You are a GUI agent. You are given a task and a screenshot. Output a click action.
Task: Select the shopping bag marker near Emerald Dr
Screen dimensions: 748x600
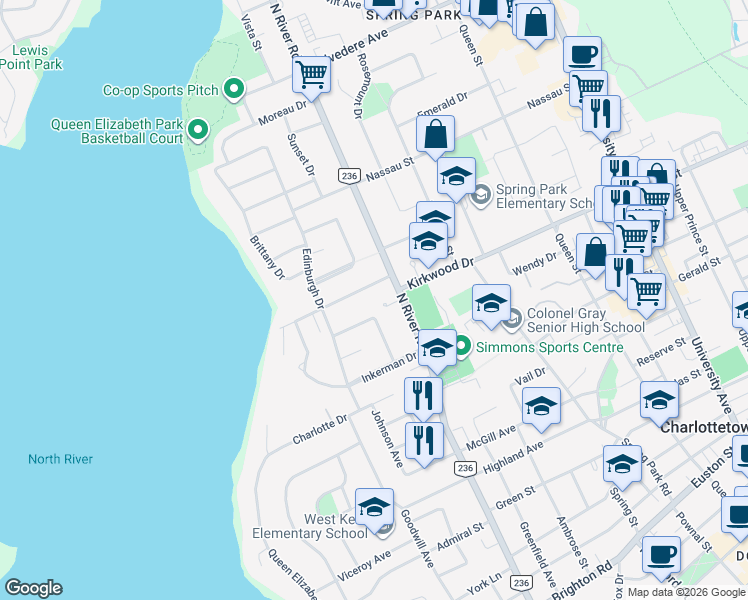point(435,134)
